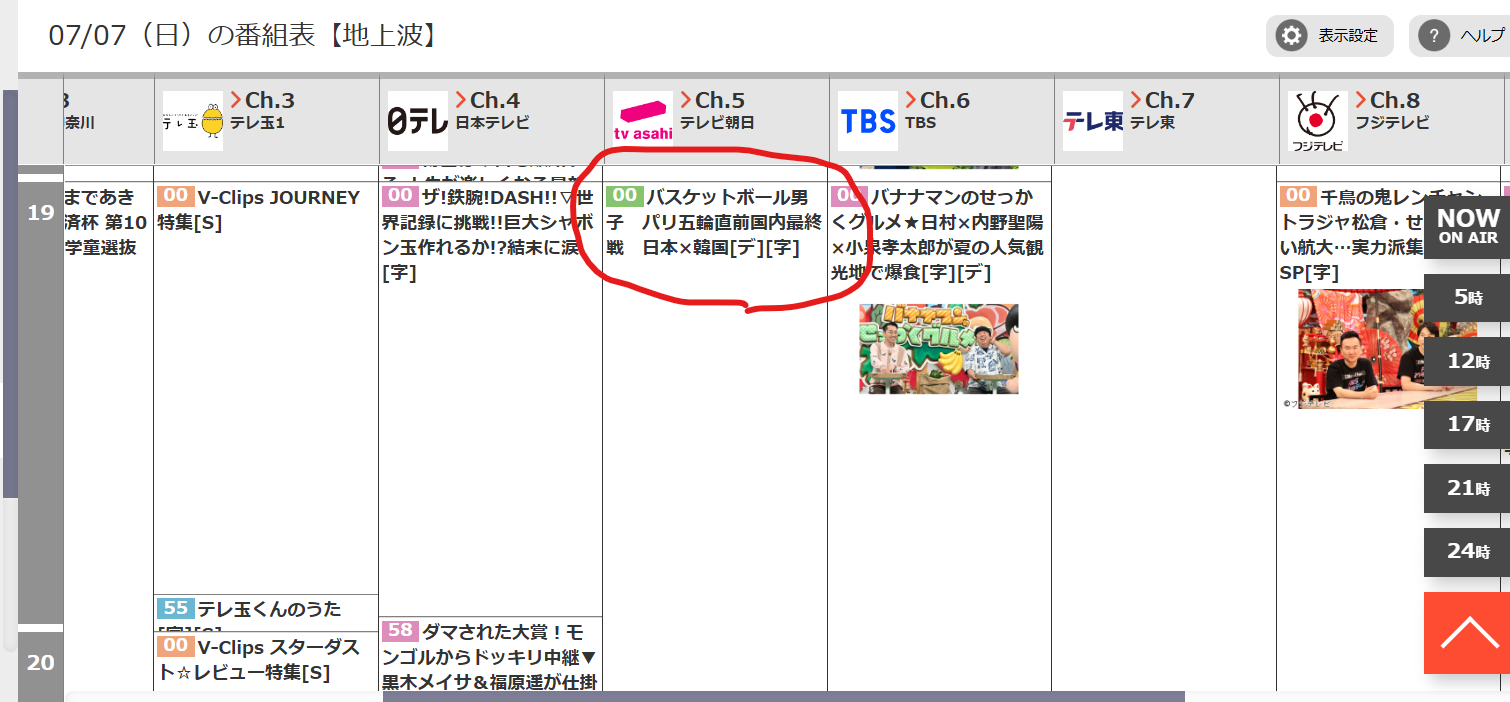Viewport: 1510px width, 702px height.
Task: Jump to the 12時 time slot
Action: coord(1467,361)
